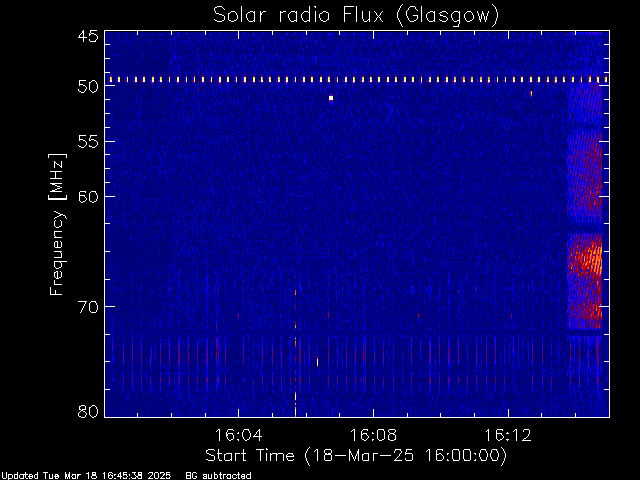Click the 55 frequency tick label
The width and height of the screenshot is (640, 480).
pos(88,142)
